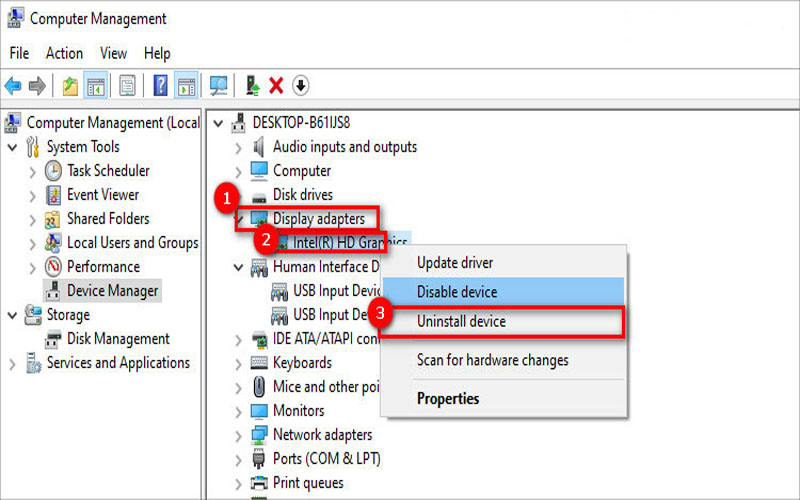Expand Audio inputs and outputs category

click(x=238, y=148)
